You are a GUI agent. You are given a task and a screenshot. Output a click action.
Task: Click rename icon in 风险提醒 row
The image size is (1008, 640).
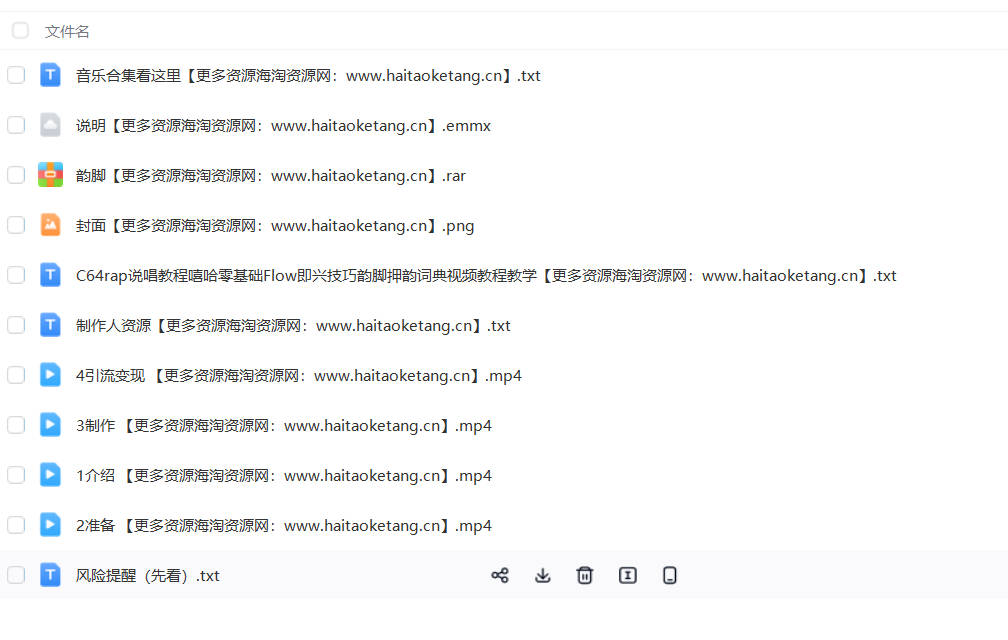pyautogui.click(x=627, y=575)
